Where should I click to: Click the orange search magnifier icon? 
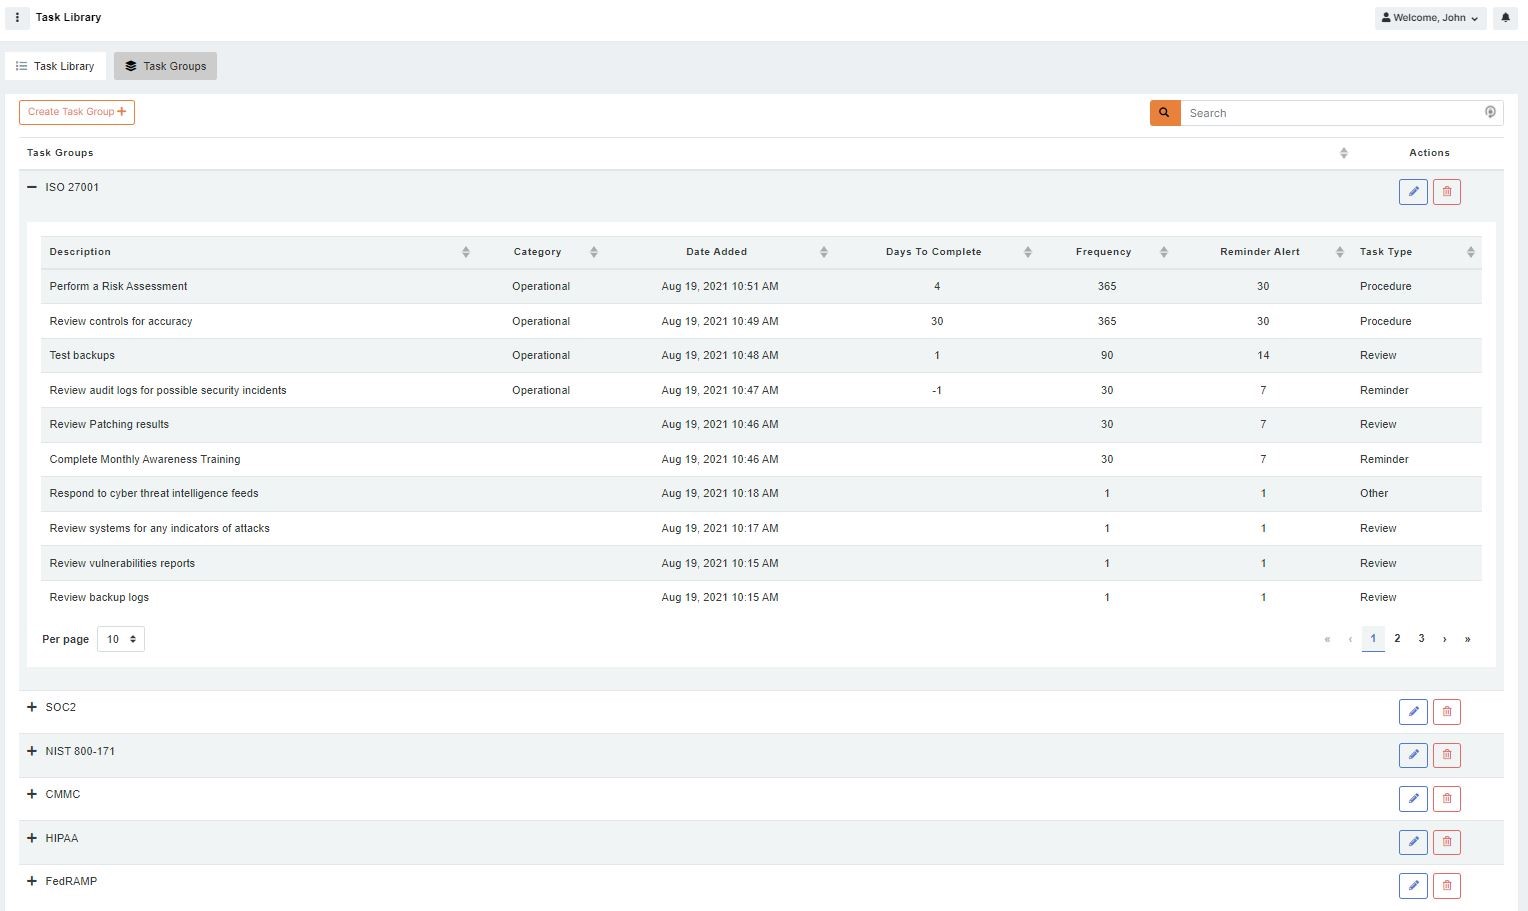point(1164,112)
